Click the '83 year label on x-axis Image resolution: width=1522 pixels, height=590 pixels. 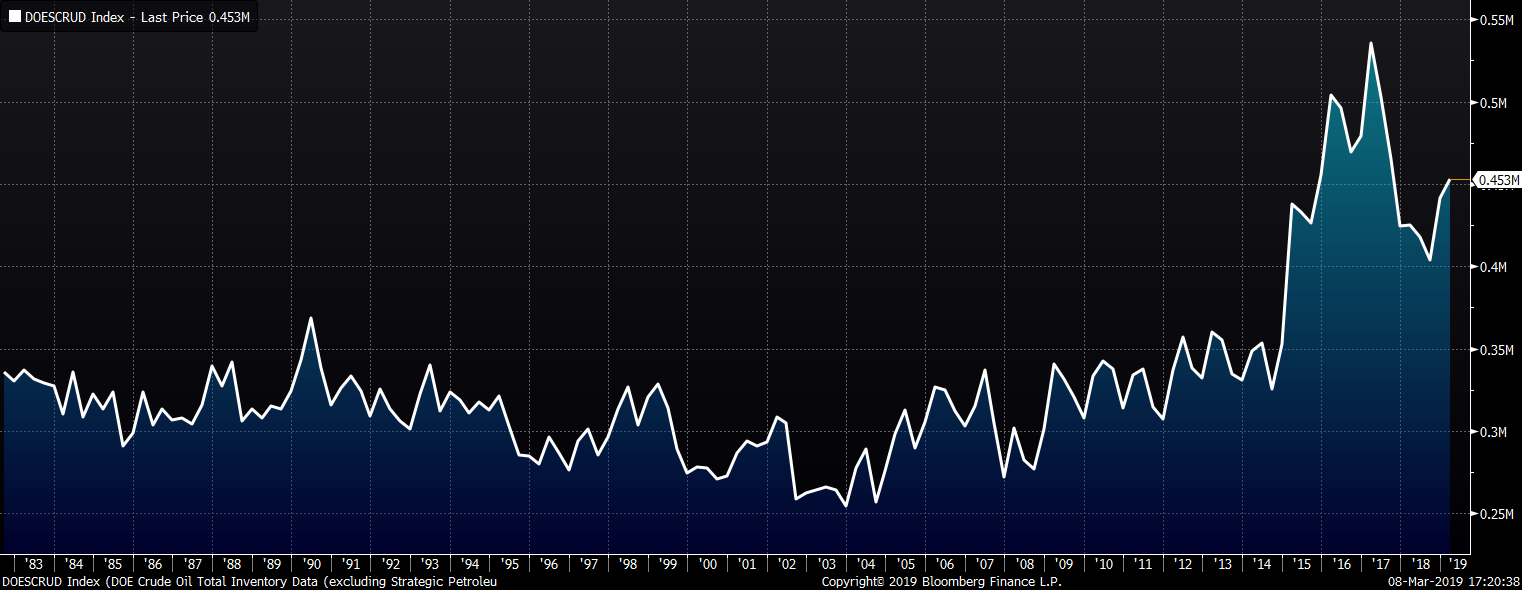34,564
